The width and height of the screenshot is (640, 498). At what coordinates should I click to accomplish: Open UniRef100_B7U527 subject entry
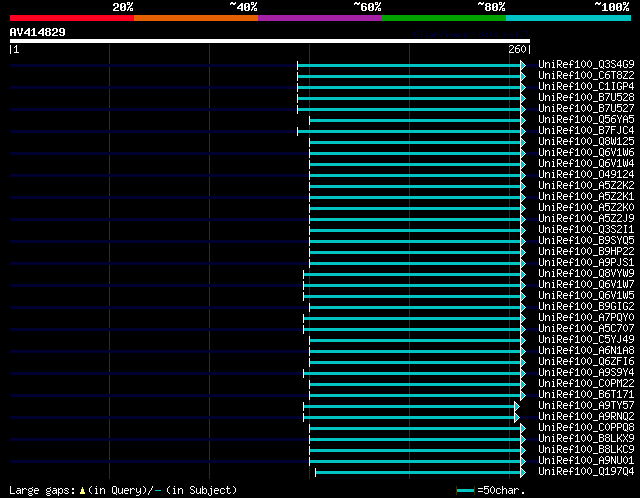586,108
